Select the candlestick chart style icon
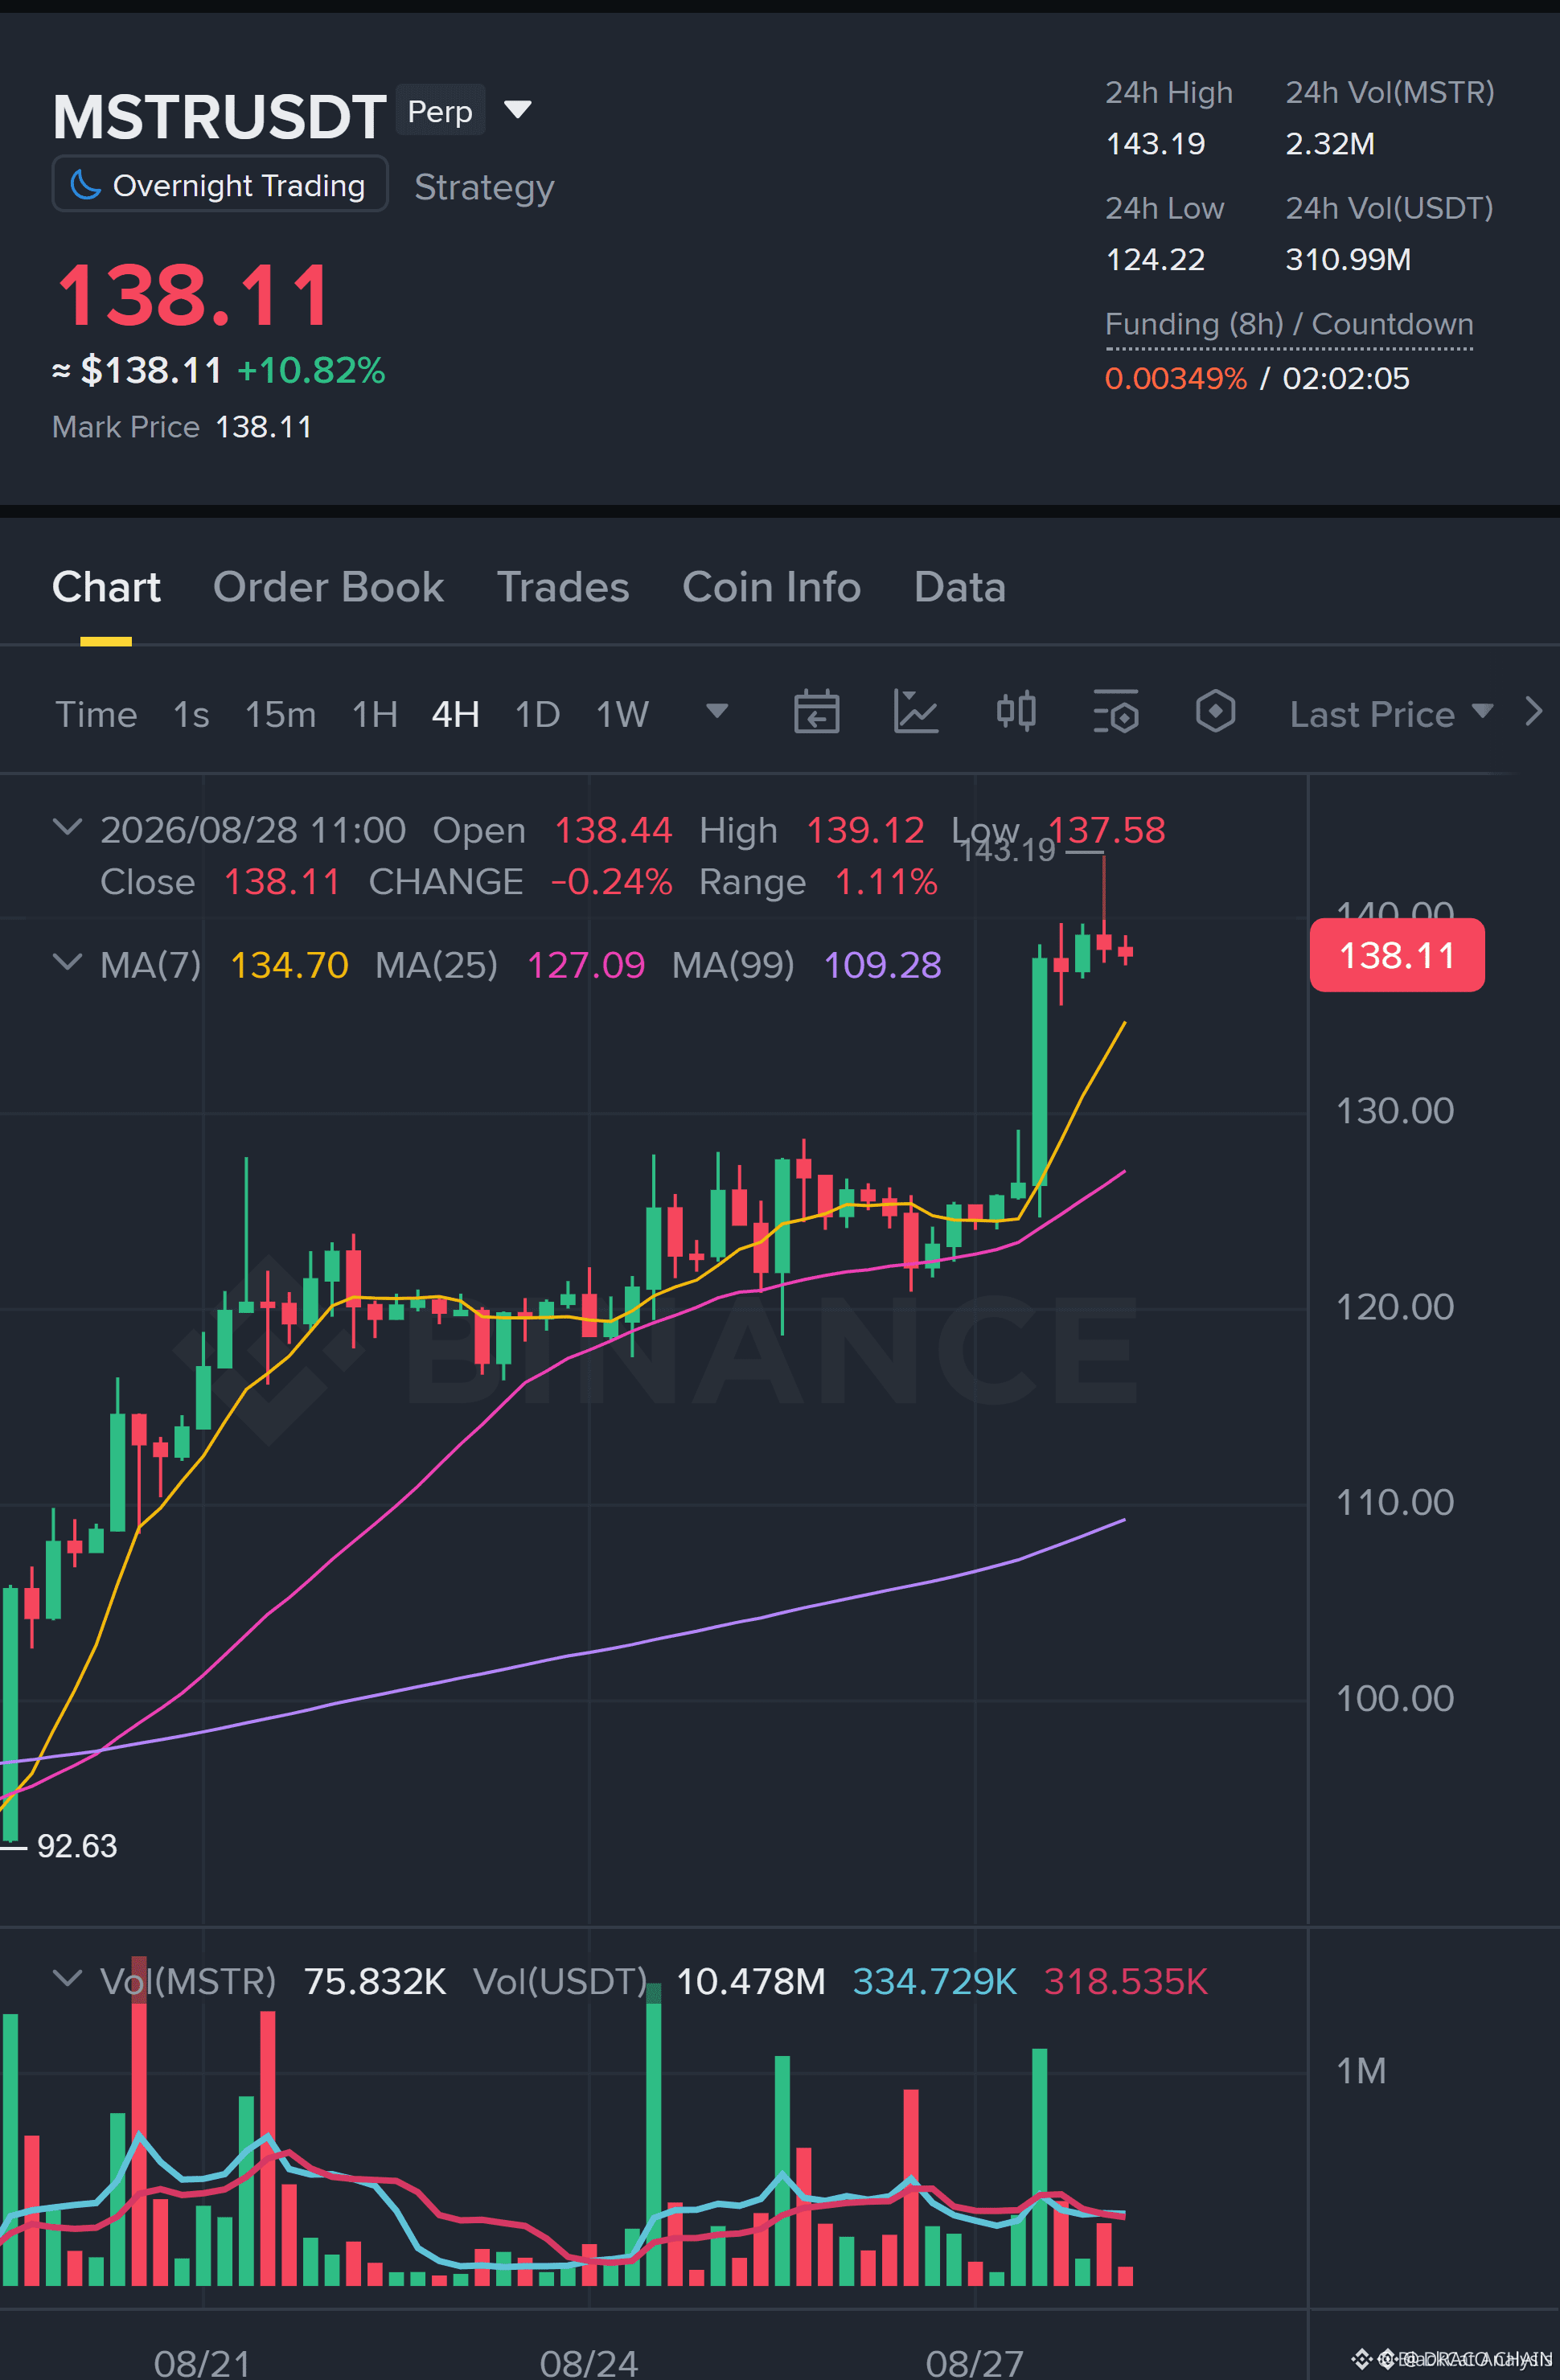This screenshot has width=1560, height=2380. pyautogui.click(x=1016, y=712)
